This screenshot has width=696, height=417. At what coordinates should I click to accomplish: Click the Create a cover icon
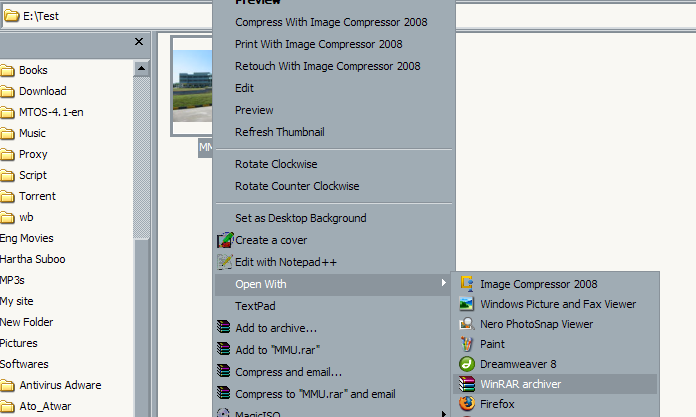click(225, 240)
